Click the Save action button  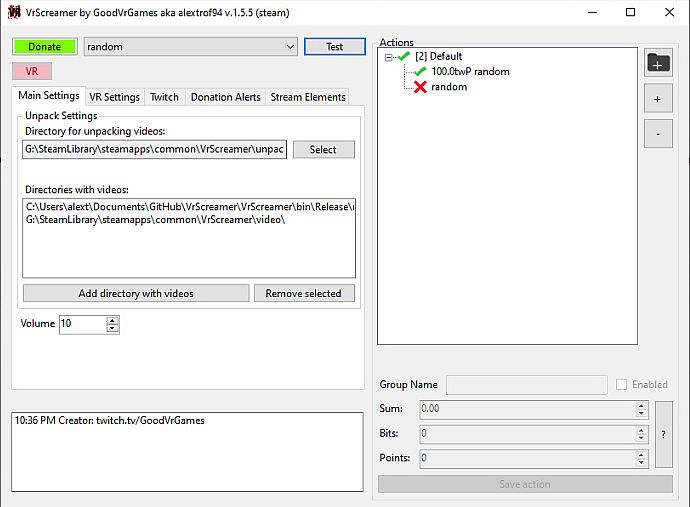click(525, 484)
